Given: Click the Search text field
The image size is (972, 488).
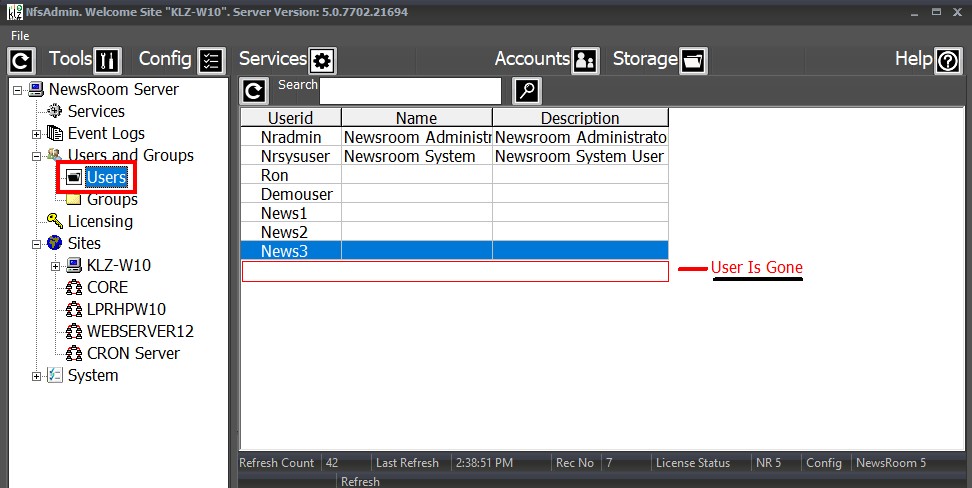Looking at the screenshot, I should (410, 91).
